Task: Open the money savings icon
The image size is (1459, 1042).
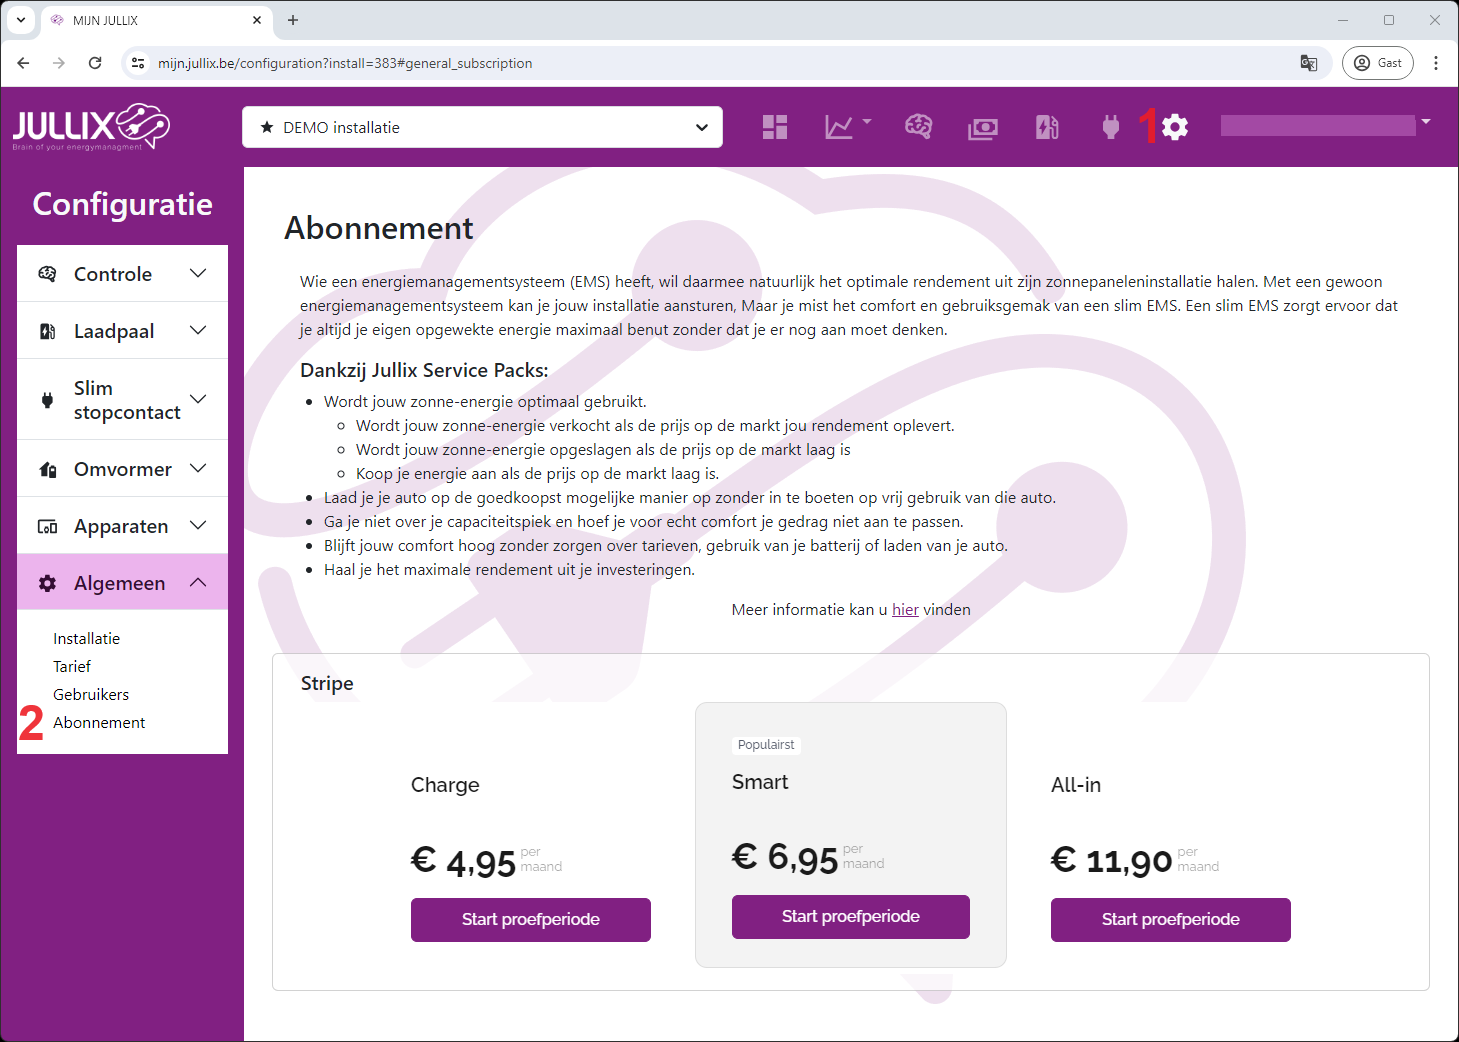Action: (x=983, y=128)
